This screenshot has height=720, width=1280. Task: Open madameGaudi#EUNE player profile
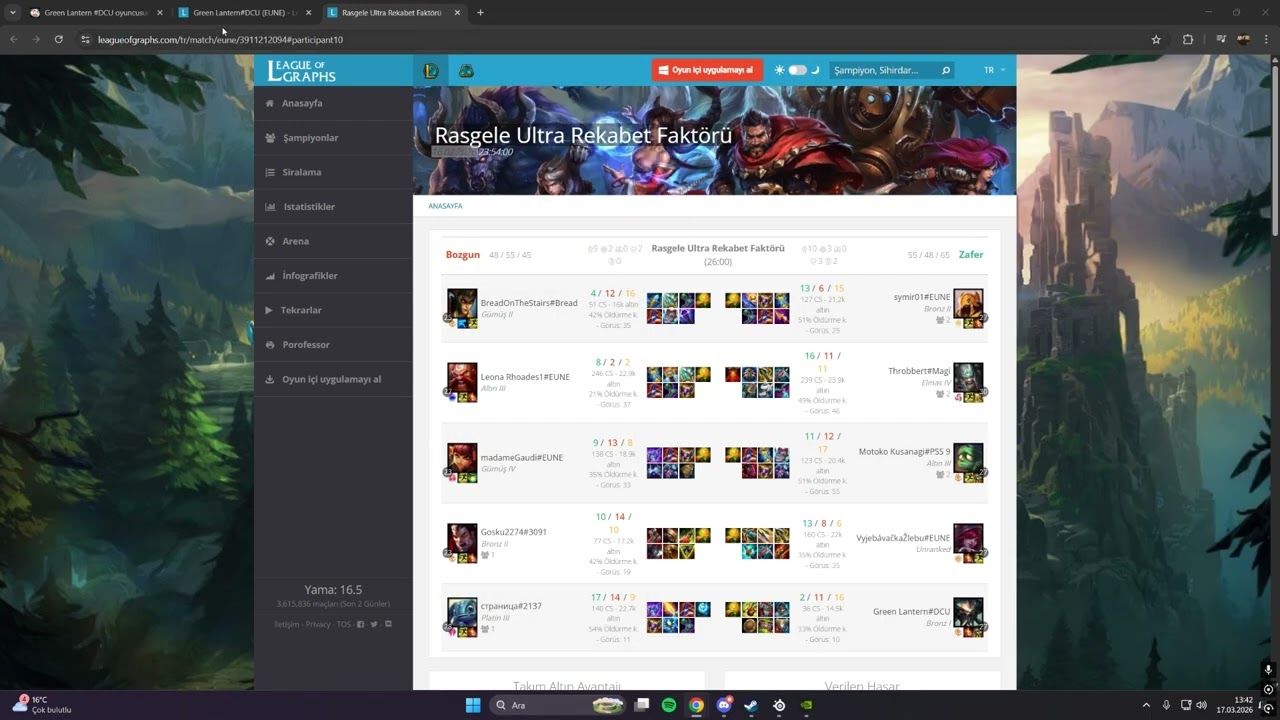pyautogui.click(x=522, y=458)
